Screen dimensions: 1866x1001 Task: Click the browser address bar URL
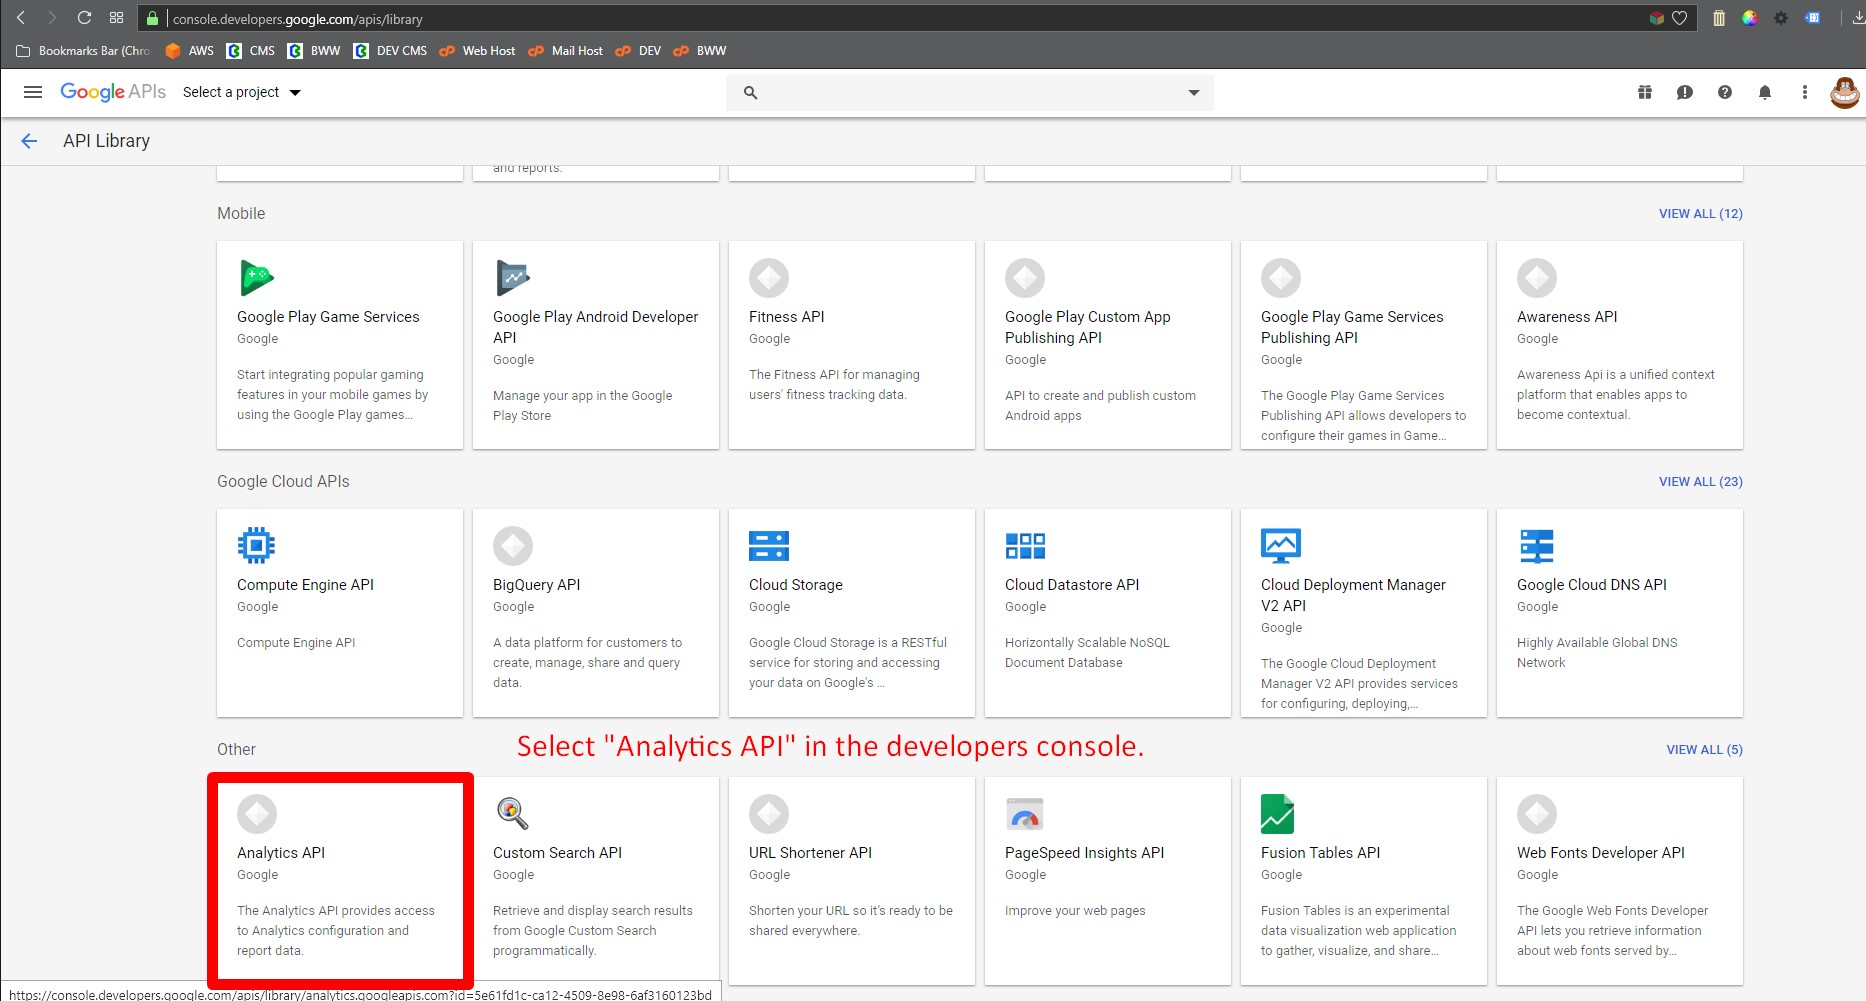point(298,19)
